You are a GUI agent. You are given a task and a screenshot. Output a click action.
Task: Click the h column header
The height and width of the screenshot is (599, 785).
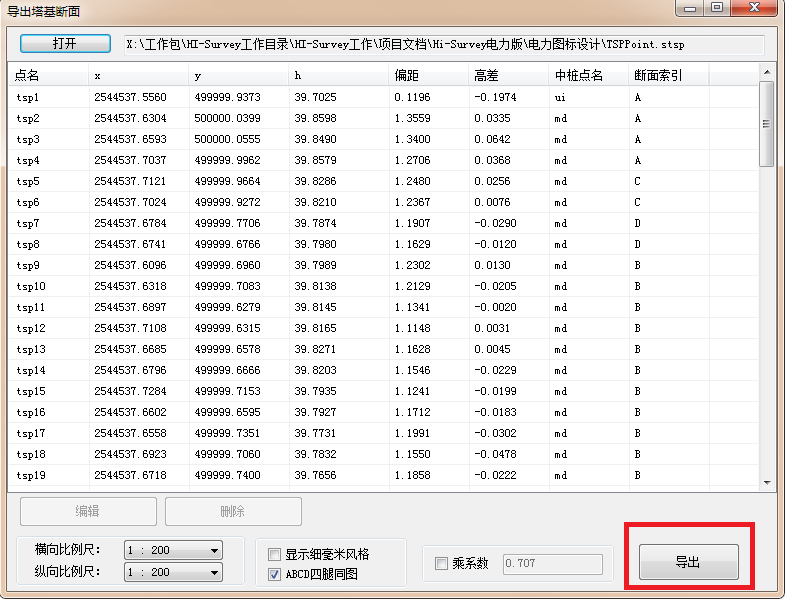tap(339, 75)
